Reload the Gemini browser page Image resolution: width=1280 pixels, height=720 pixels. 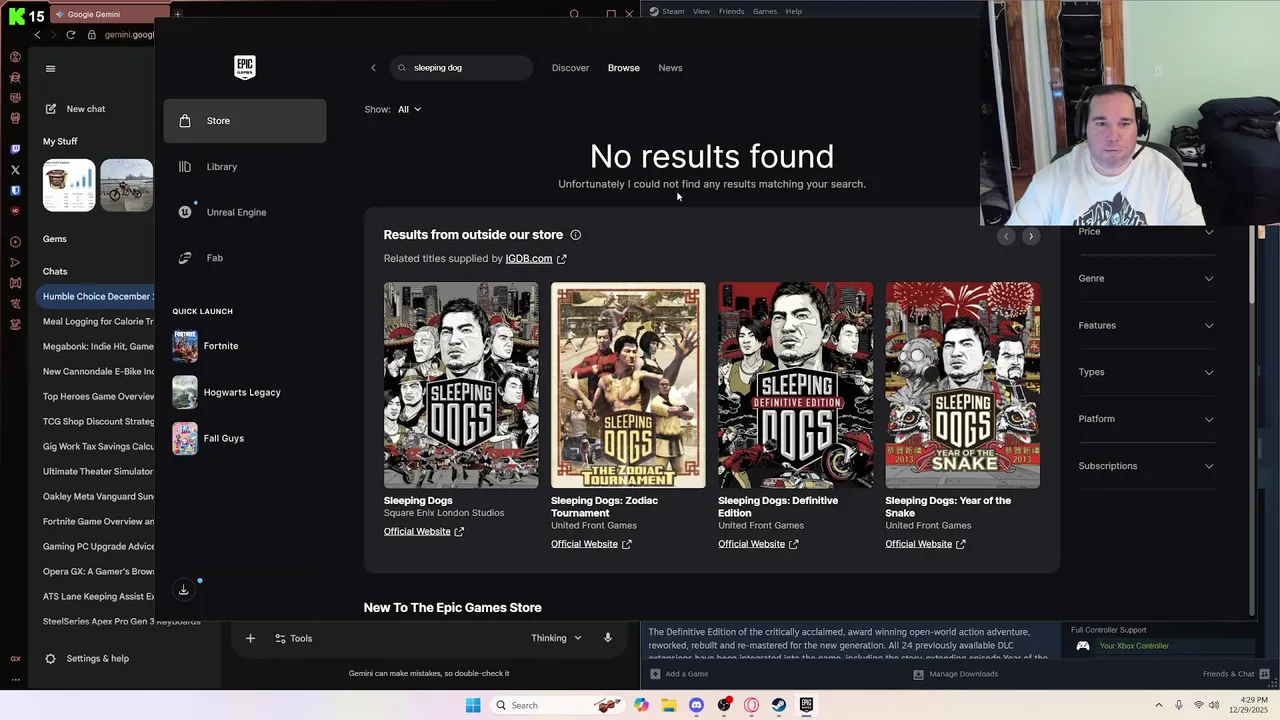click(x=70, y=35)
